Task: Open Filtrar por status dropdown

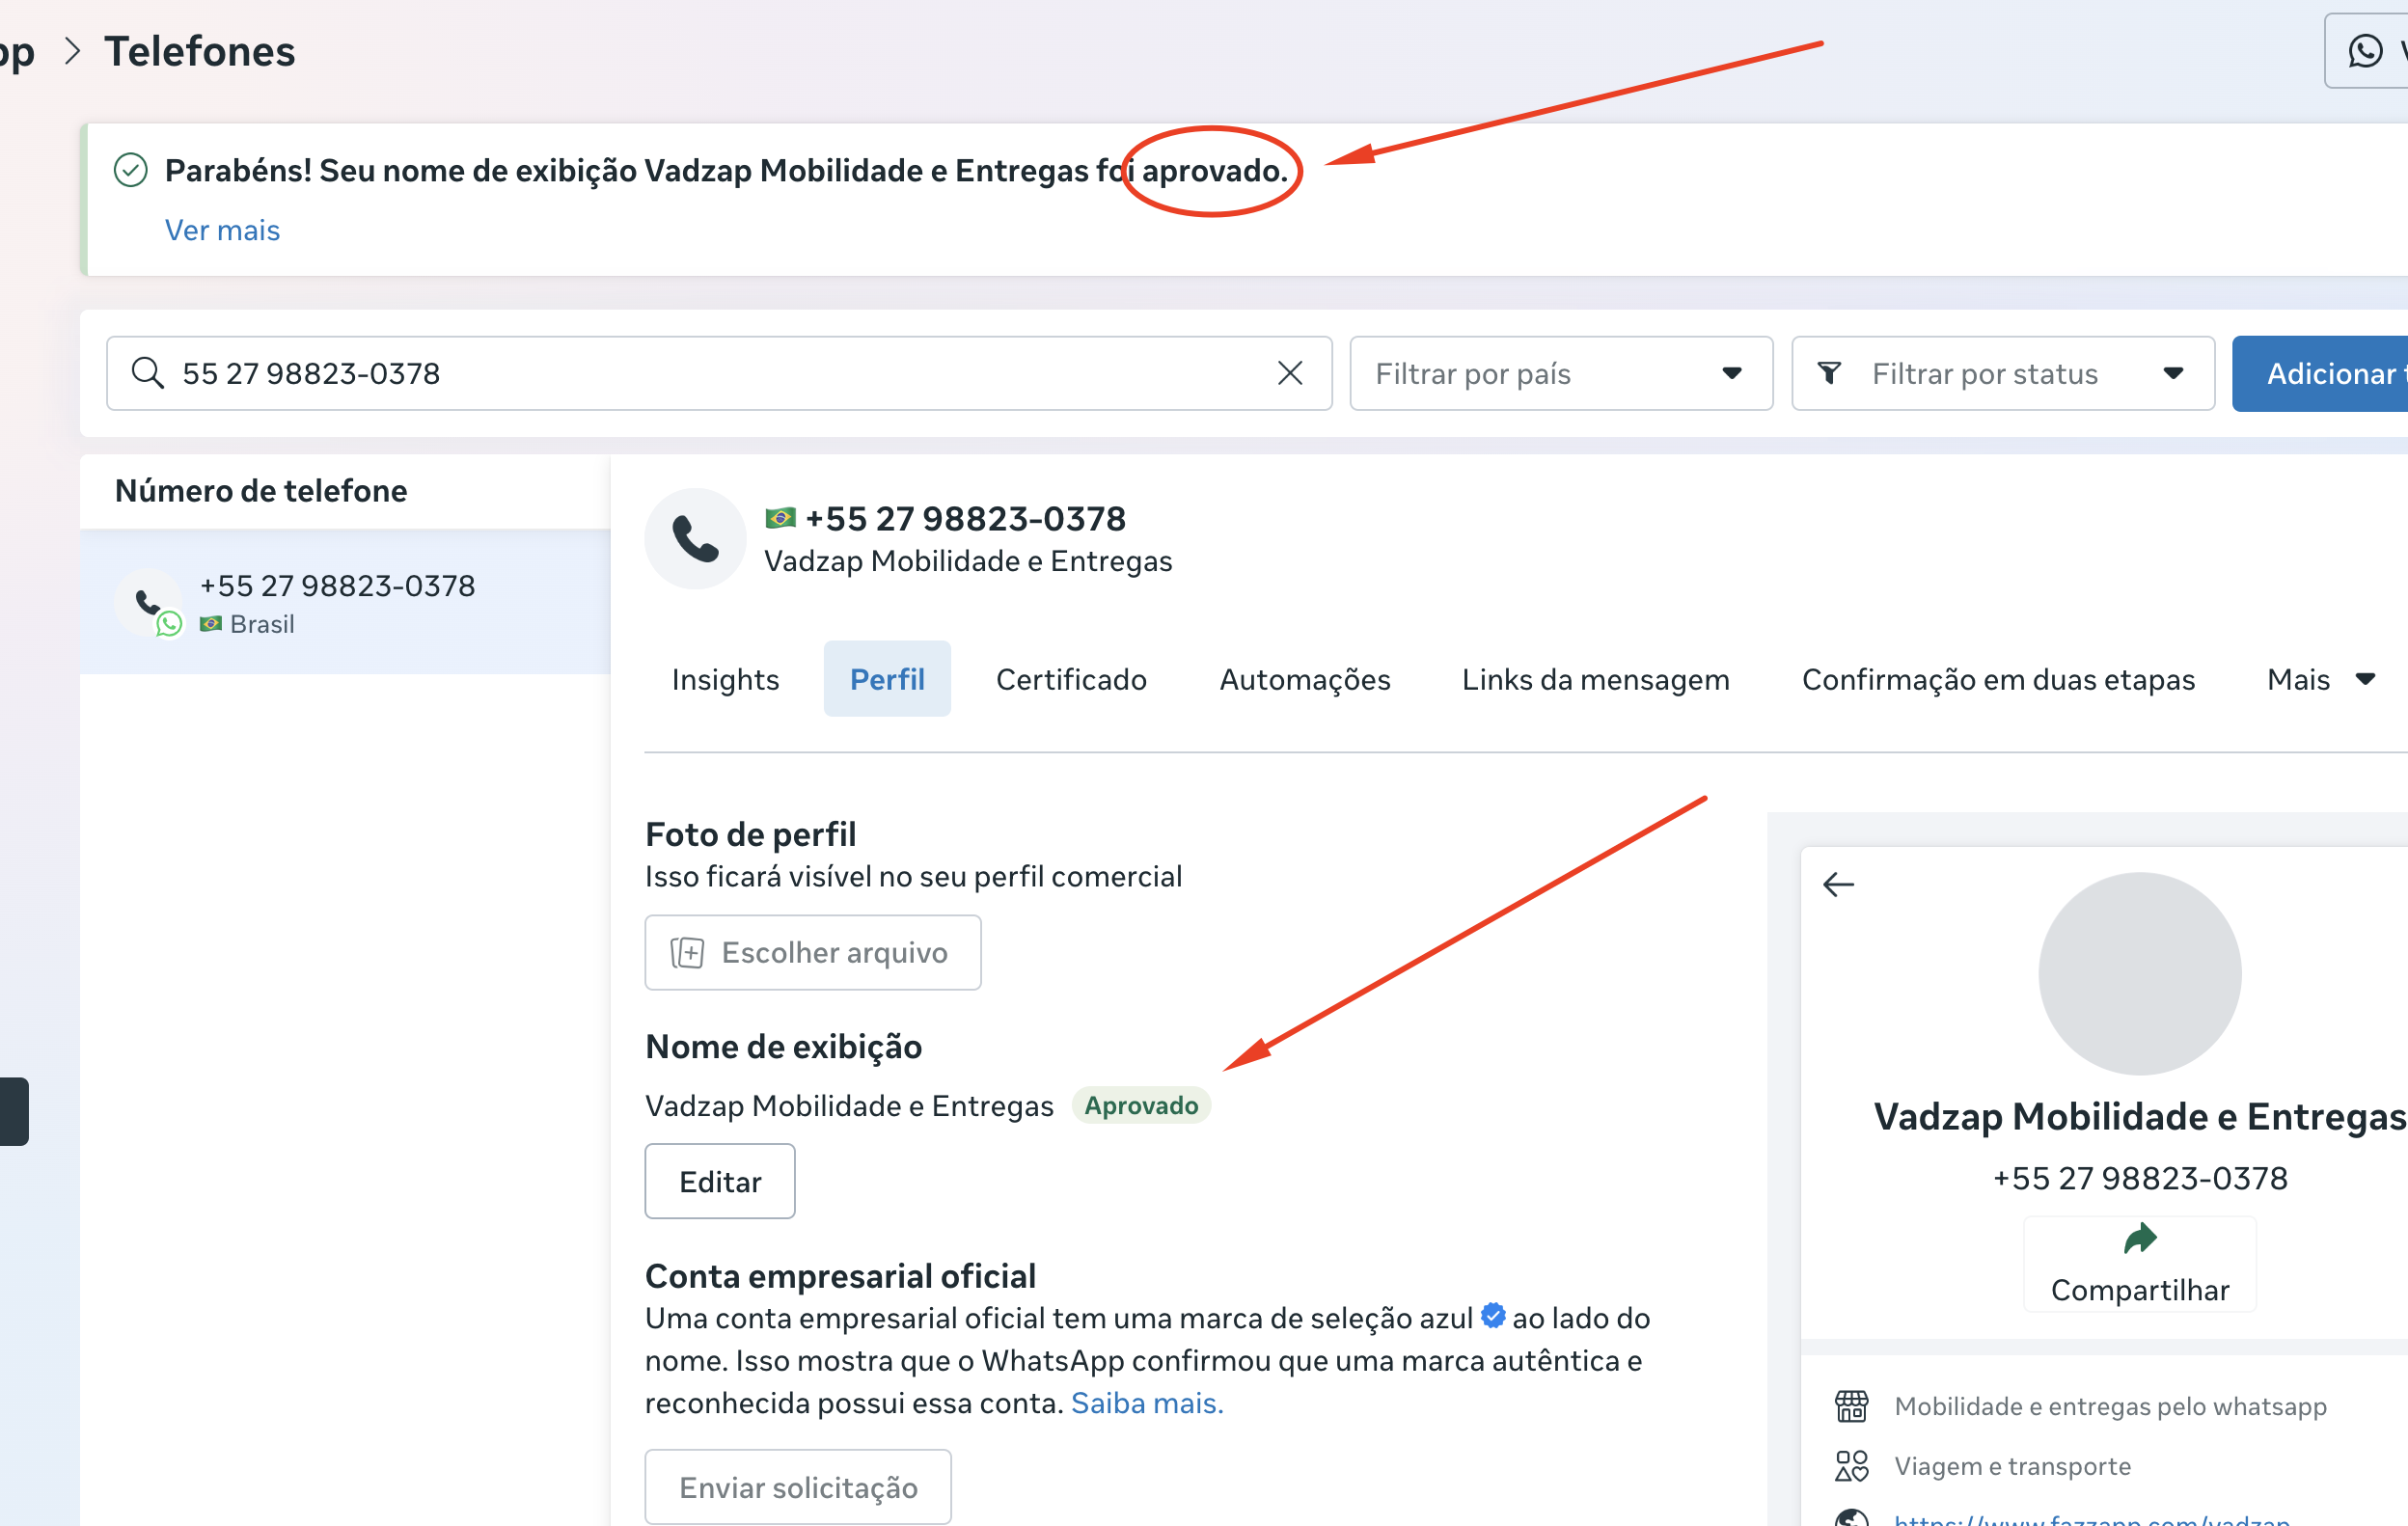Action: pyautogui.click(x=2002, y=373)
